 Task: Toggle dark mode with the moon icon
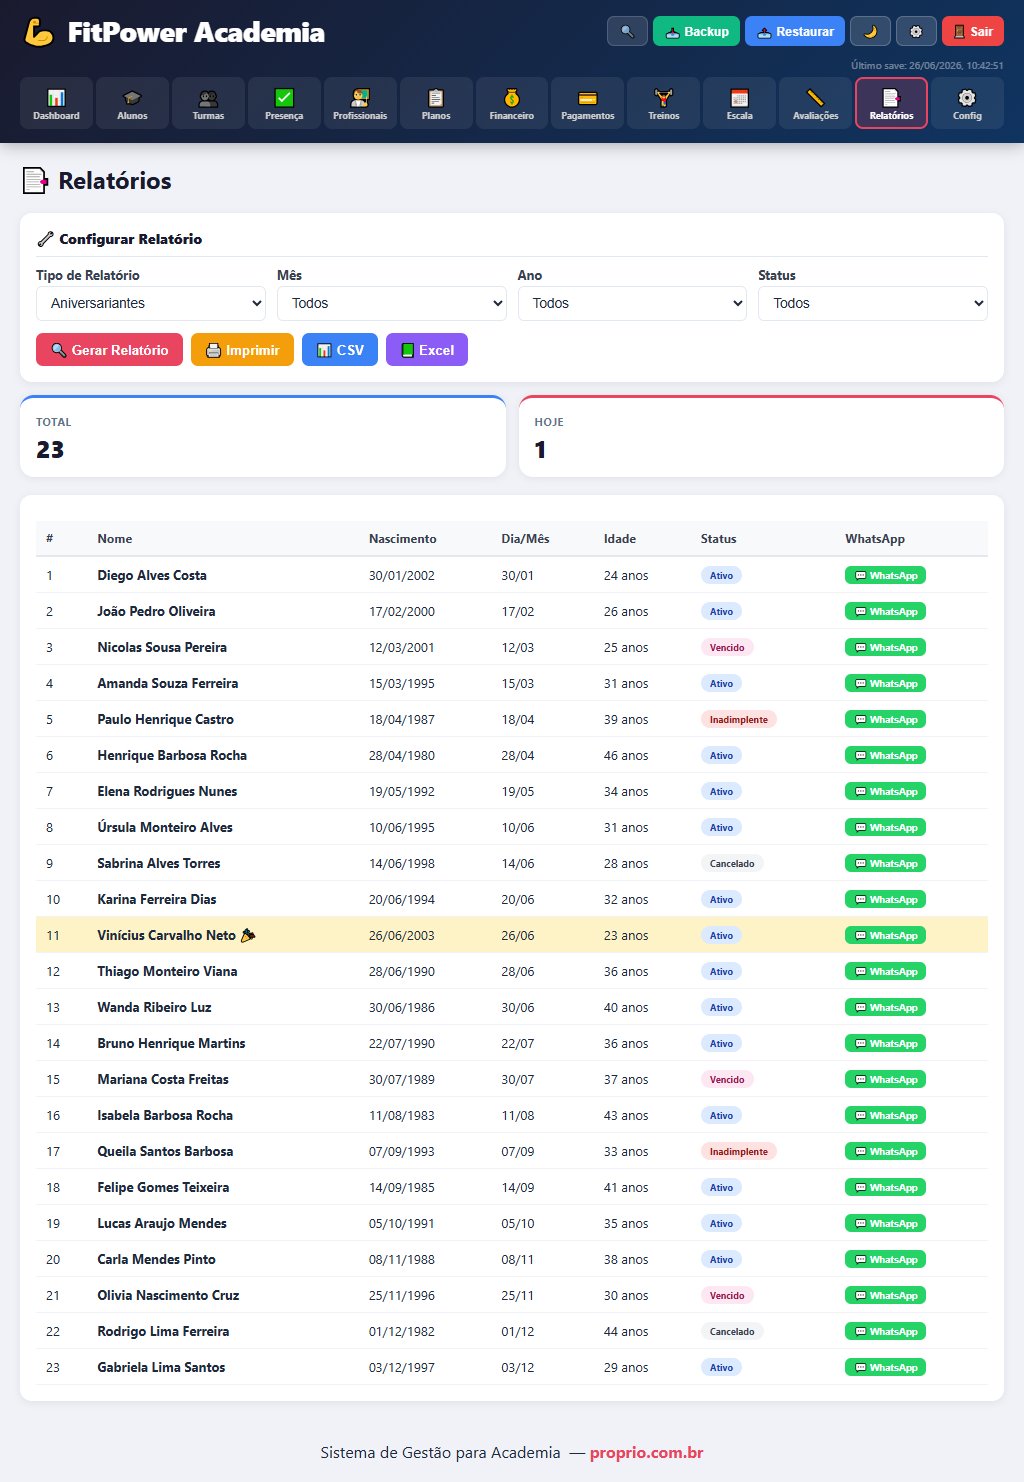(x=870, y=31)
